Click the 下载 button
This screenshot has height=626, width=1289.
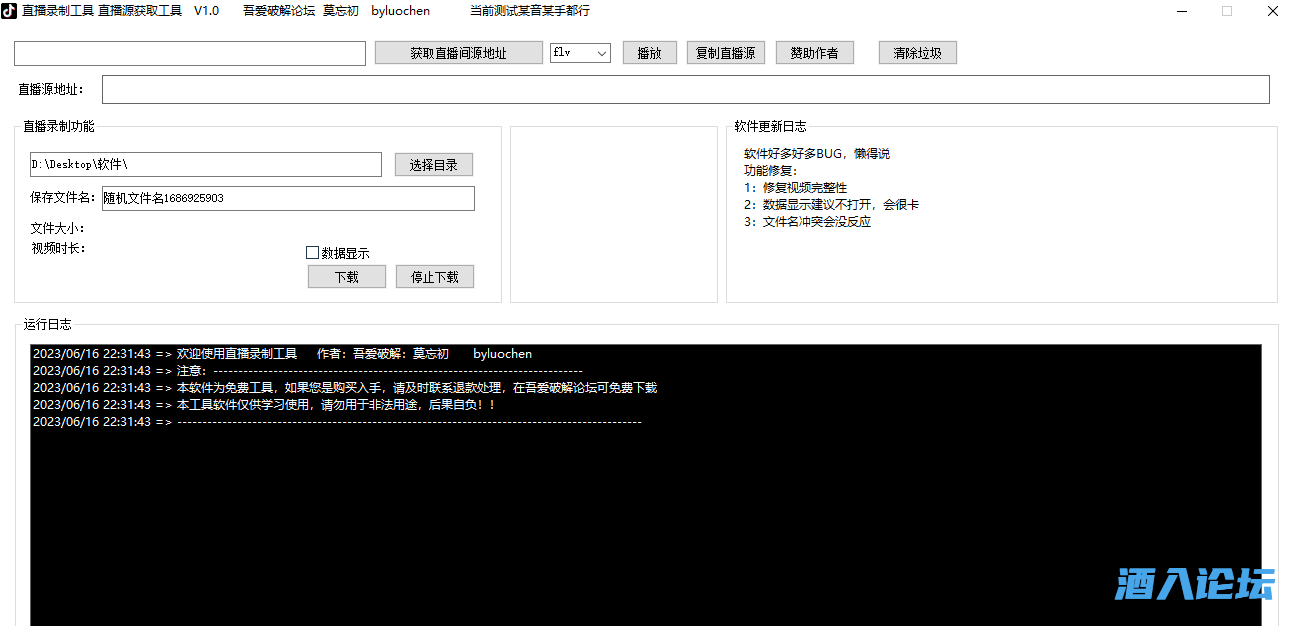point(347,277)
